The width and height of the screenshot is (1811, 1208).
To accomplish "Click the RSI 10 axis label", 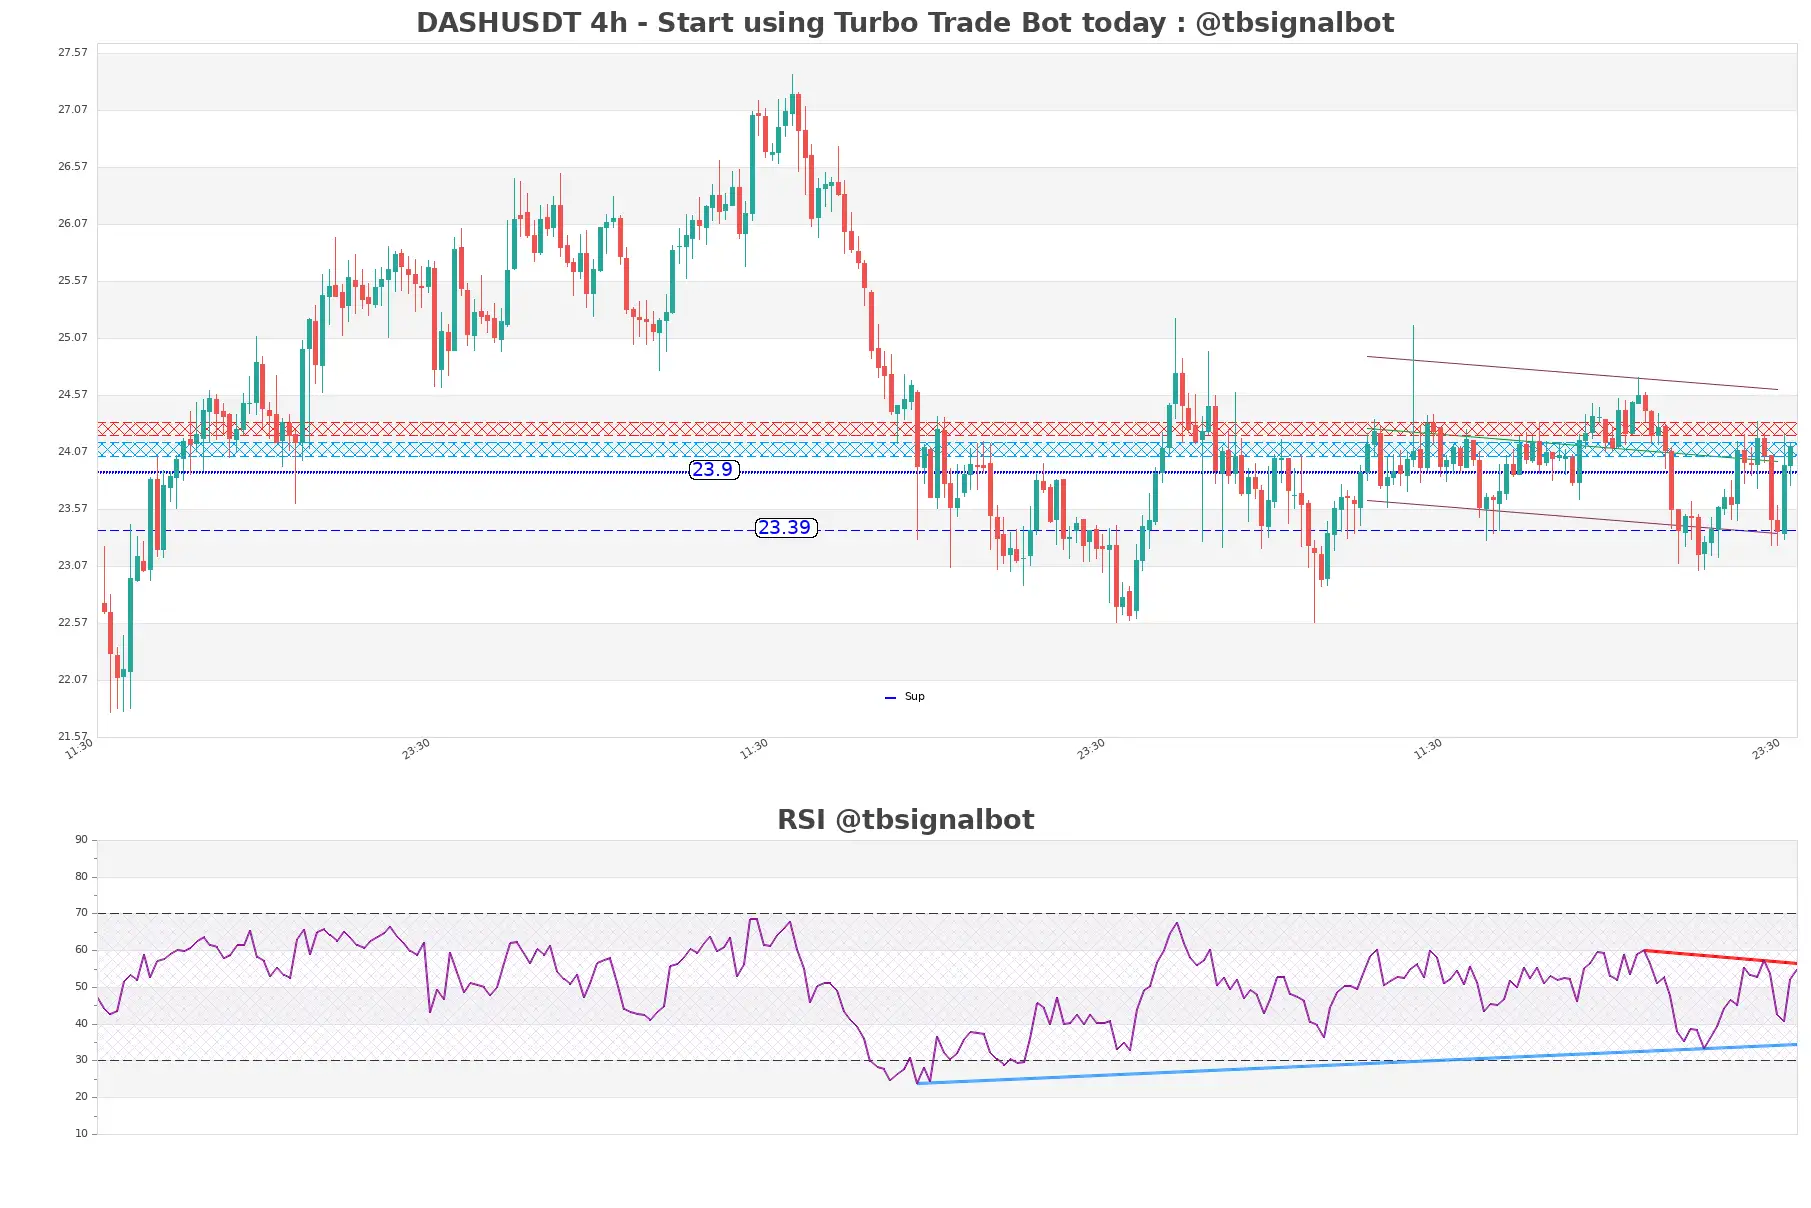I will [81, 1133].
